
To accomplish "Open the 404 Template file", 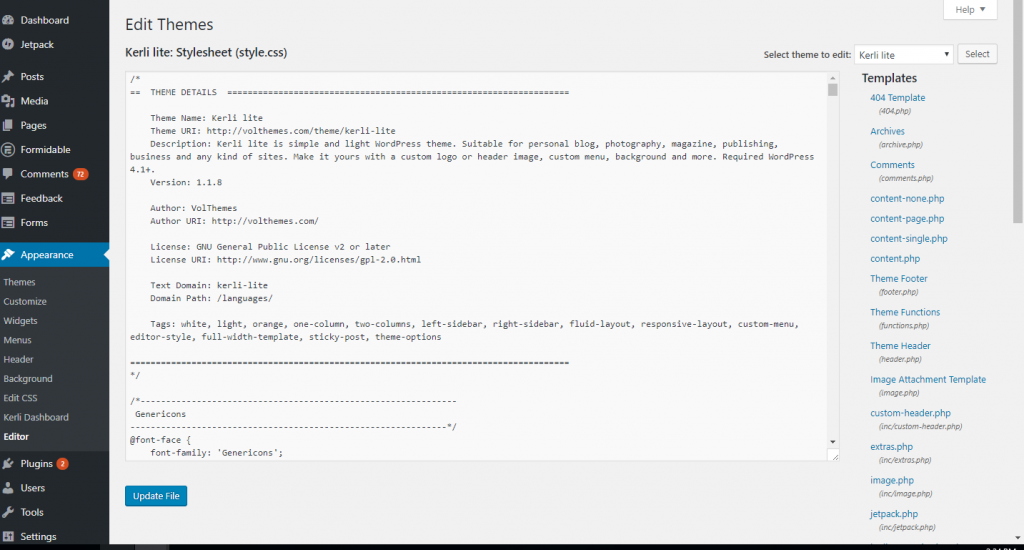I will (897, 97).
